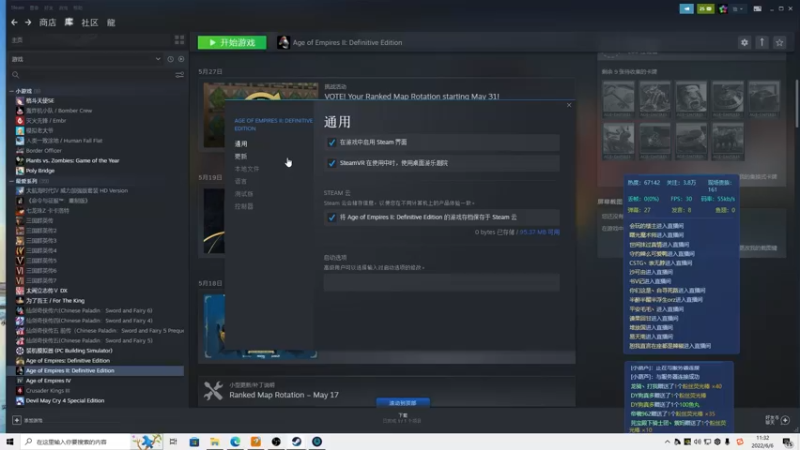
Task: Select Bomber Crew in library list
Action: click(x=59, y=111)
